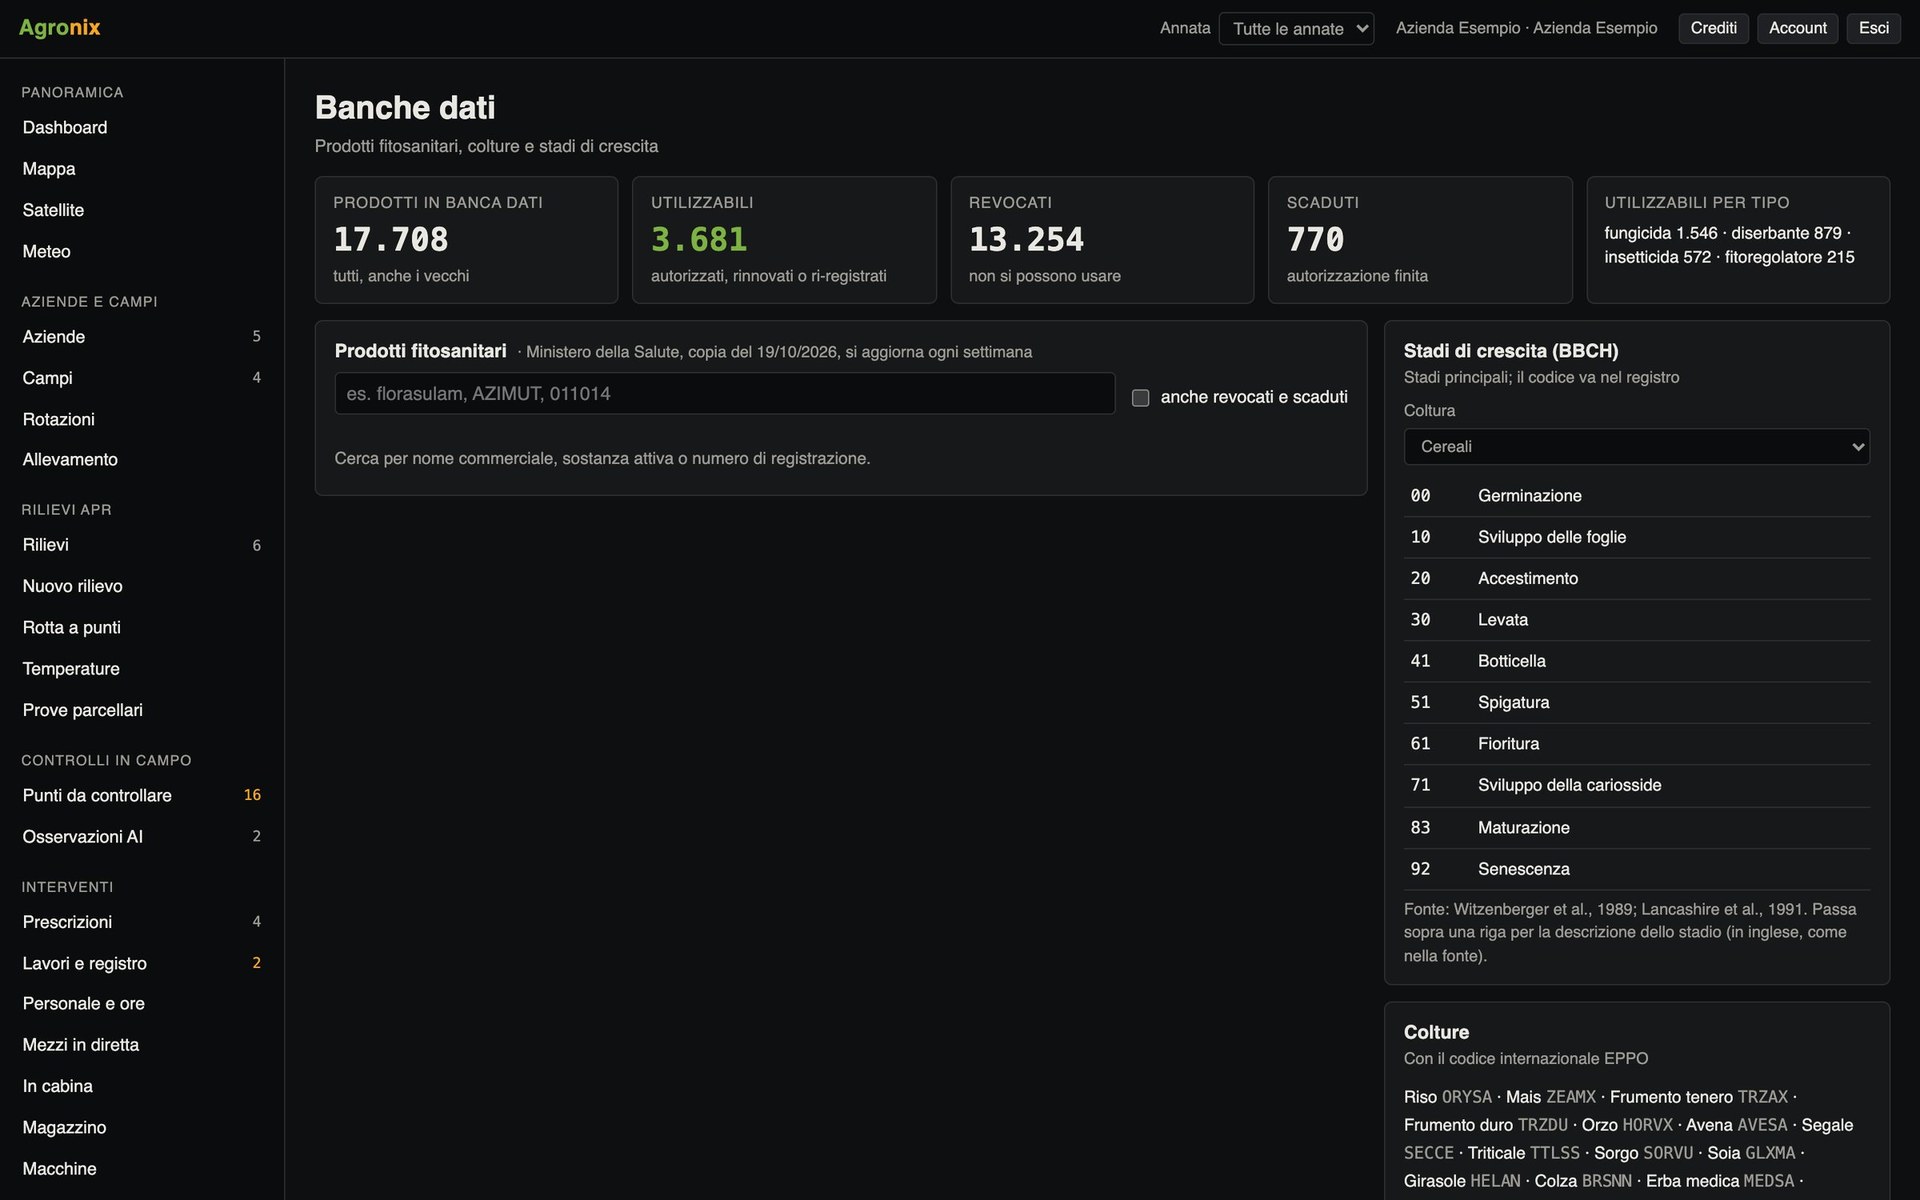Image resolution: width=1920 pixels, height=1200 pixels.
Task: Open Mappa from the sidebar
Action: pos(142,169)
